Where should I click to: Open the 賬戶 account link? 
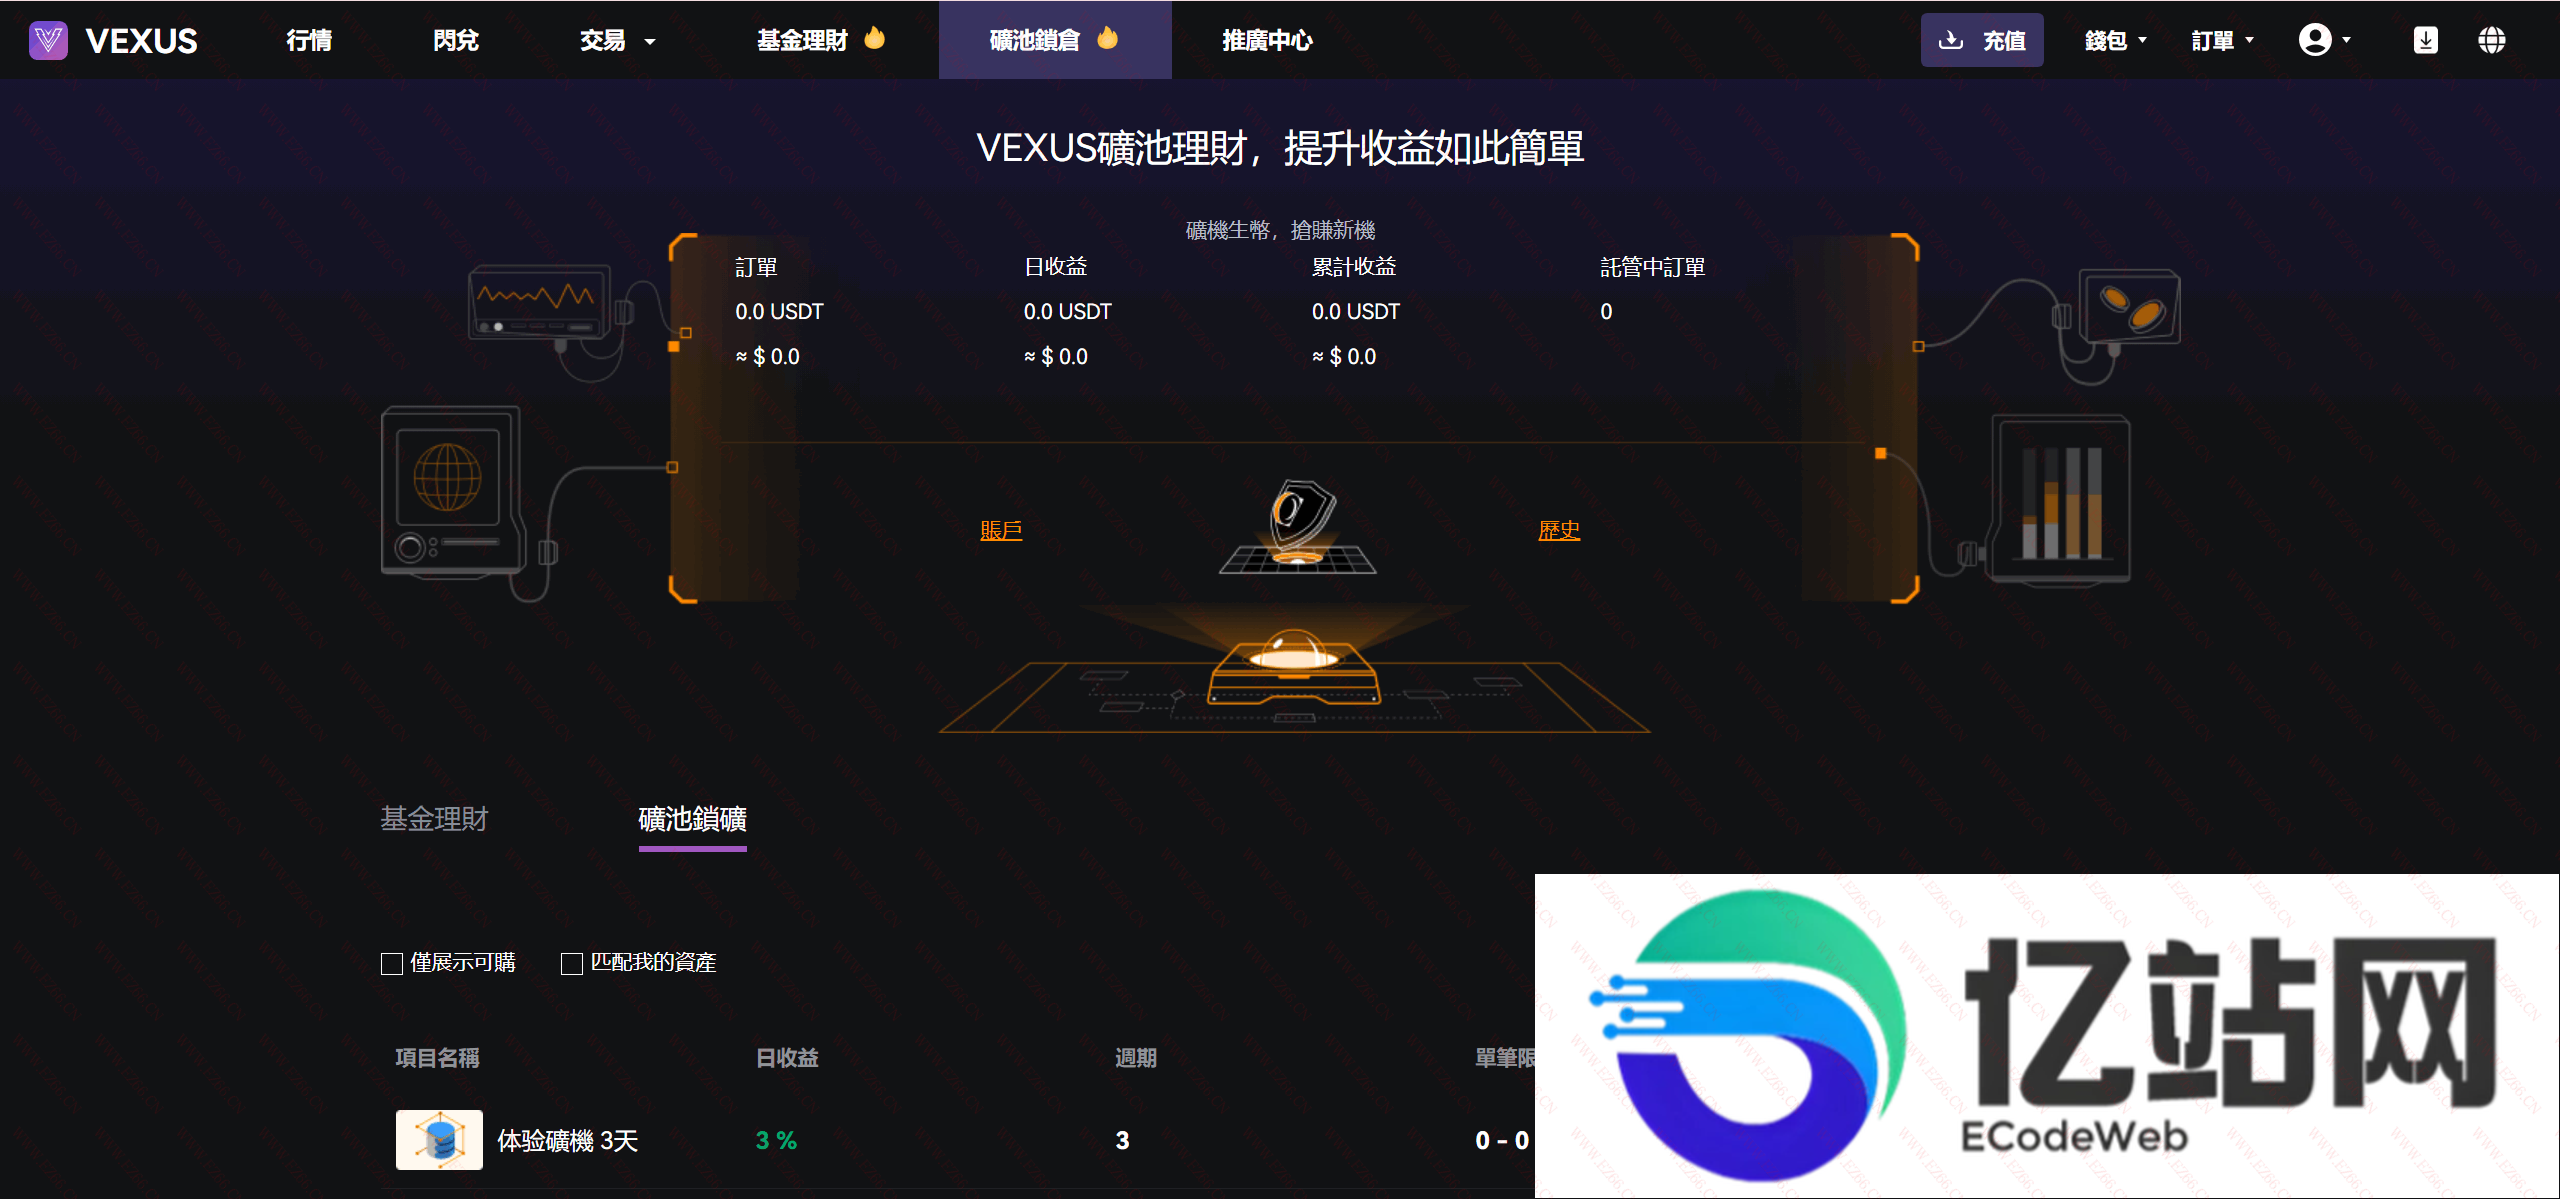1001,530
